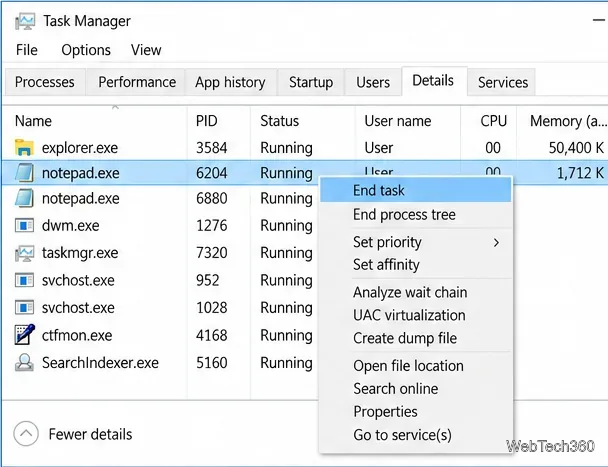Screen dimensions: 608x467
Task: Minimize the Task Manager window
Action: [600, 21]
